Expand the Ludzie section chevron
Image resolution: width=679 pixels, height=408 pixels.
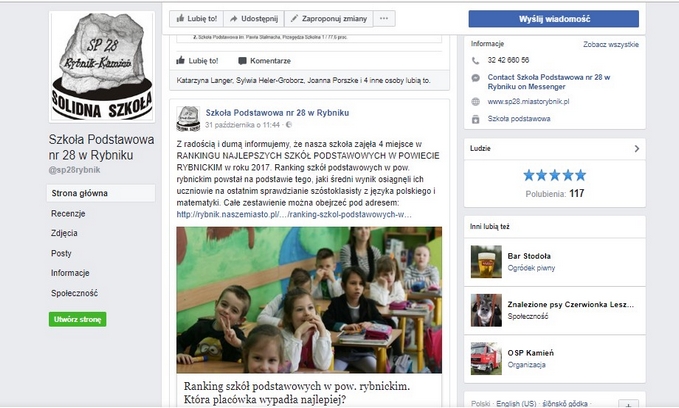tap(637, 149)
